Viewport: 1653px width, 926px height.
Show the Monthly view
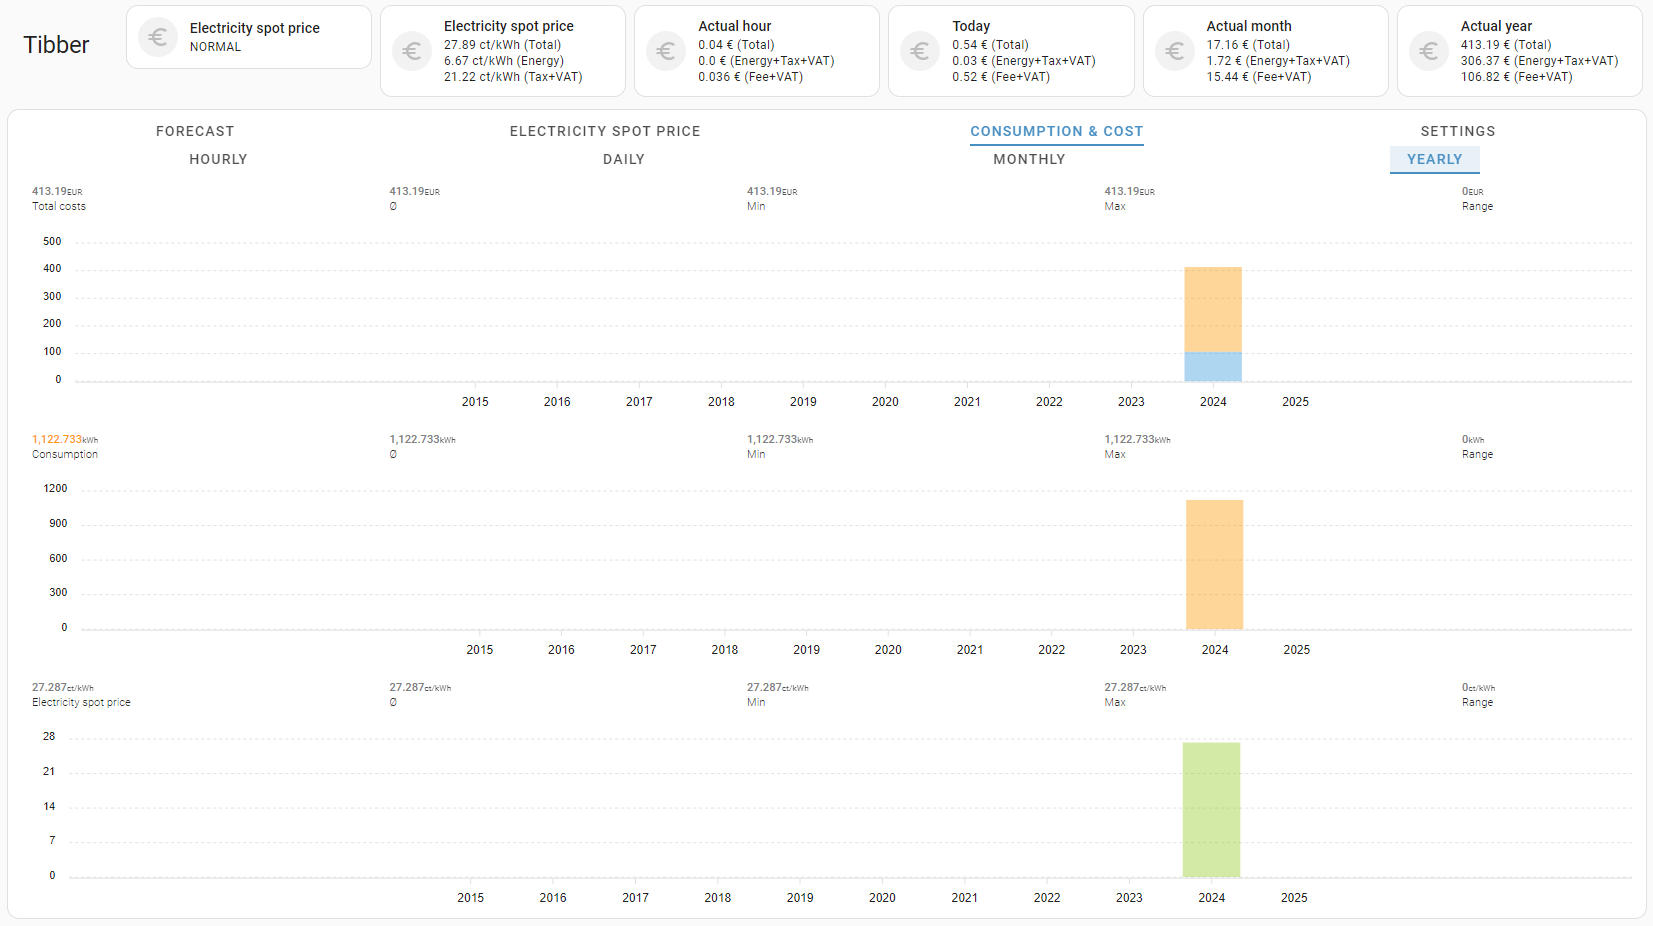(1029, 159)
